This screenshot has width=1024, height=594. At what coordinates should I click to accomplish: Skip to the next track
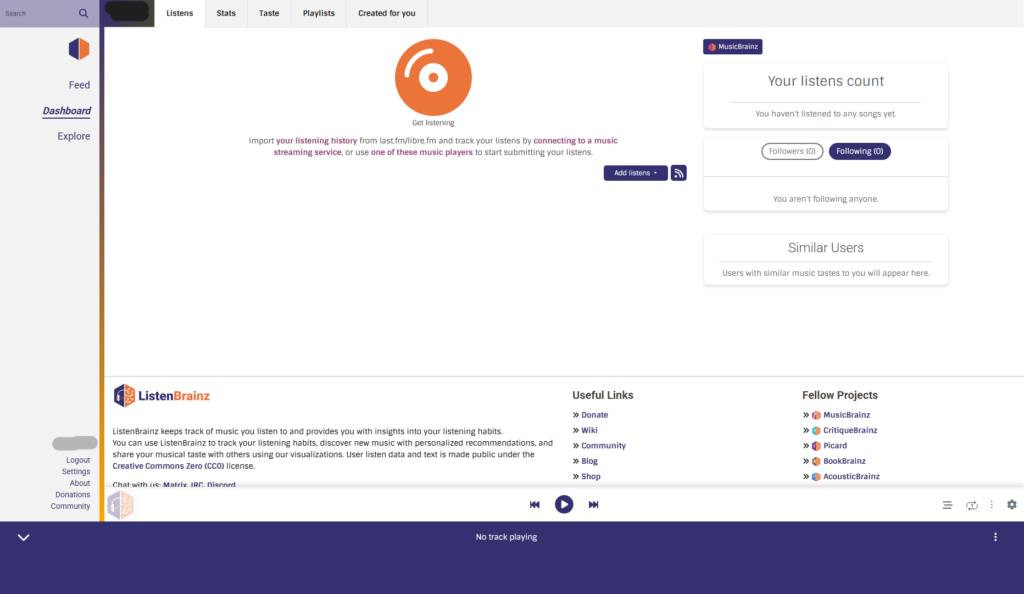tap(593, 505)
